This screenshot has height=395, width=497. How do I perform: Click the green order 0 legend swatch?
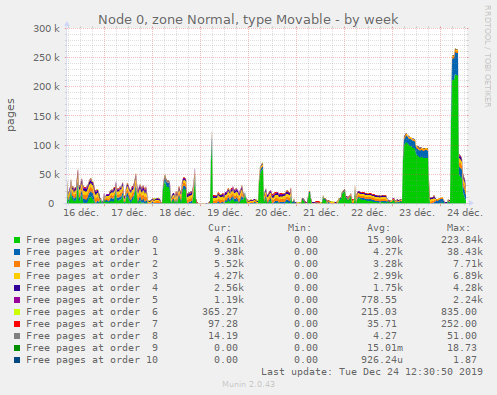(x=17, y=240)
